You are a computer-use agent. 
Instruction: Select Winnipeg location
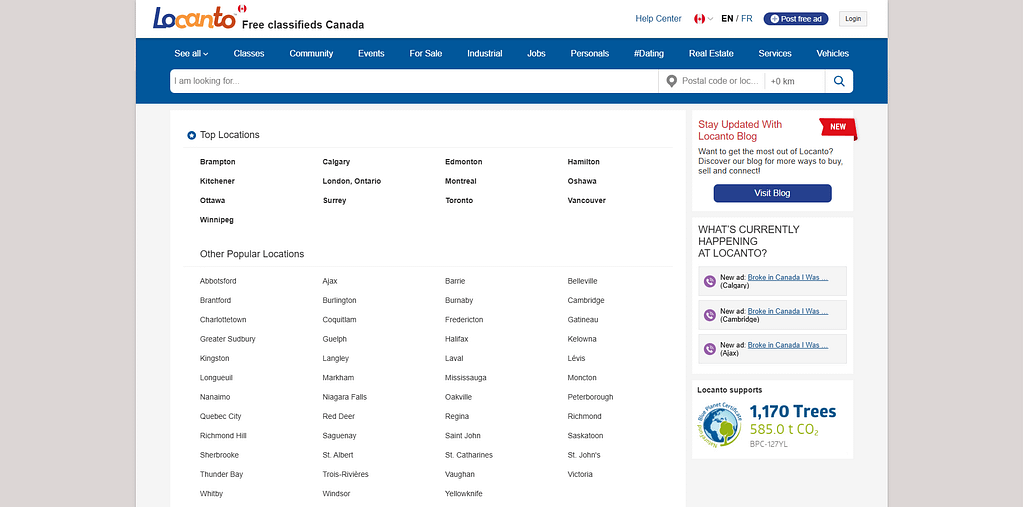pyautogui.click(x=217, y=220)
